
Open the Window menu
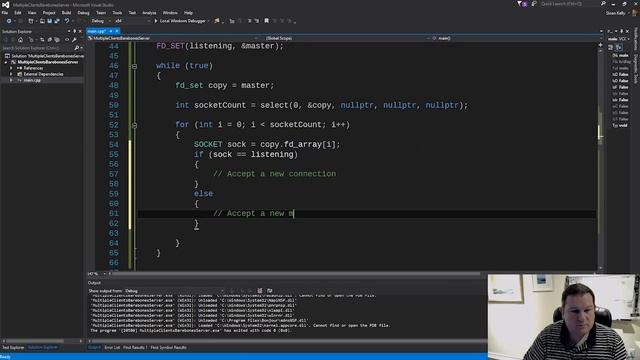[x=170, y=13]
